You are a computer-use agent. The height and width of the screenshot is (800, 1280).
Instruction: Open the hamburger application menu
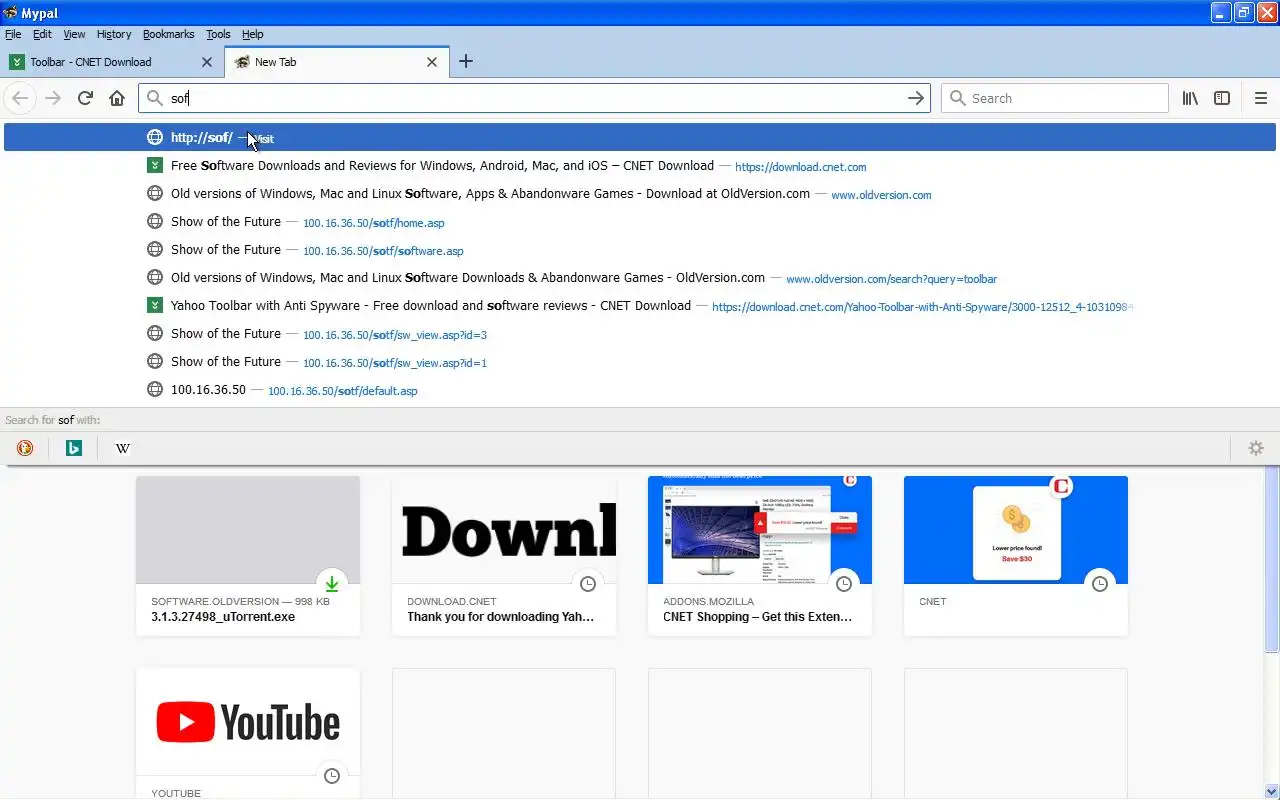click(x=1260, y=98)
